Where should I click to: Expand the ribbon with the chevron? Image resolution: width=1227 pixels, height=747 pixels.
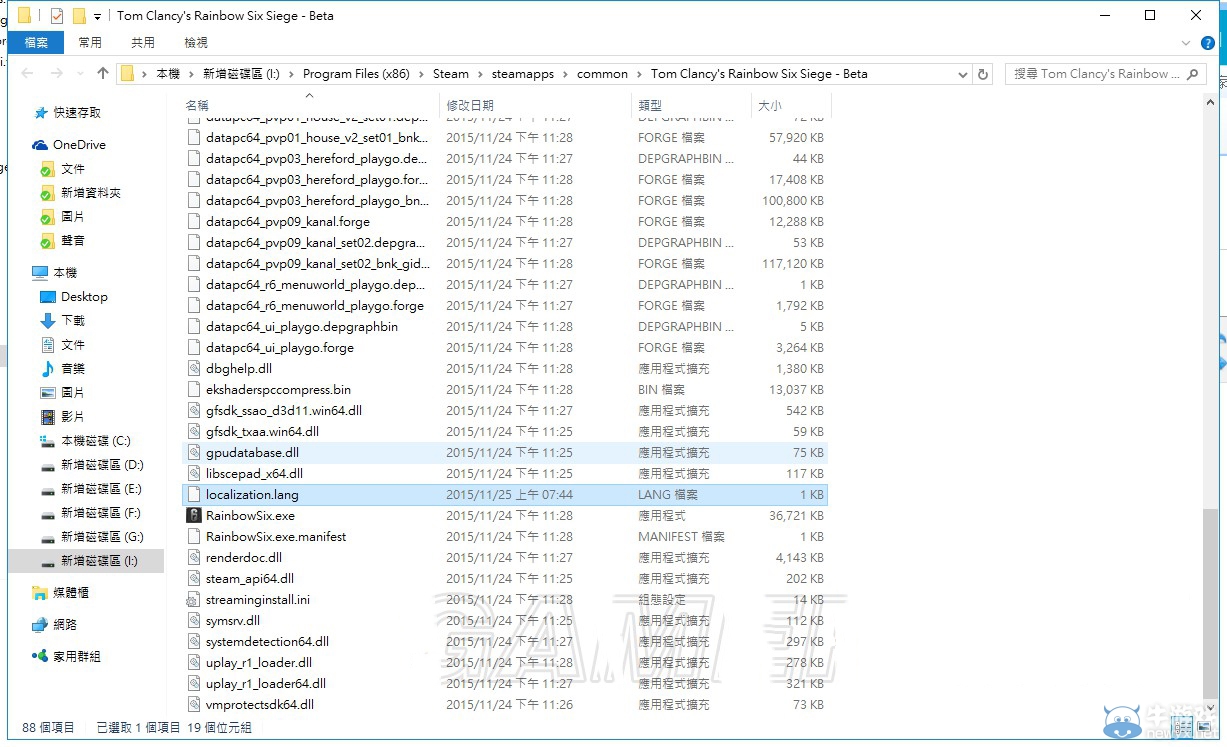[x=1185, y=43]
